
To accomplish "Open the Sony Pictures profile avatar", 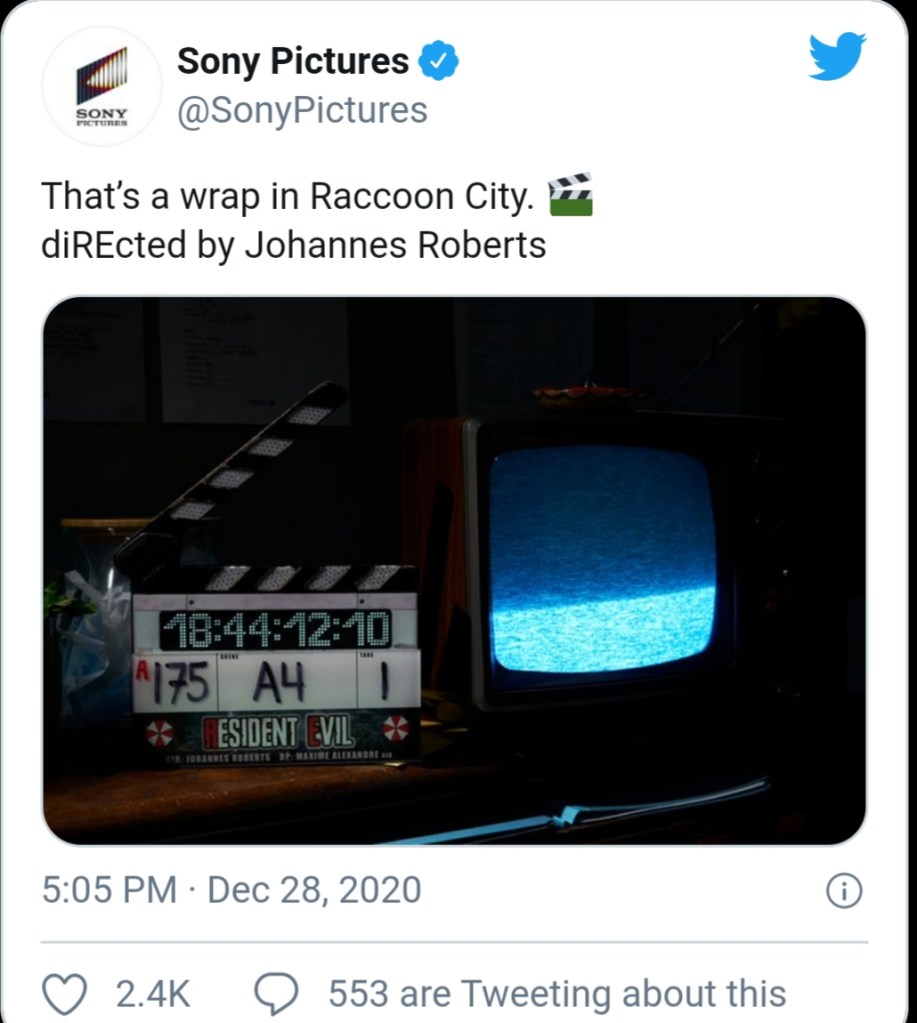I will coord(103,86).
